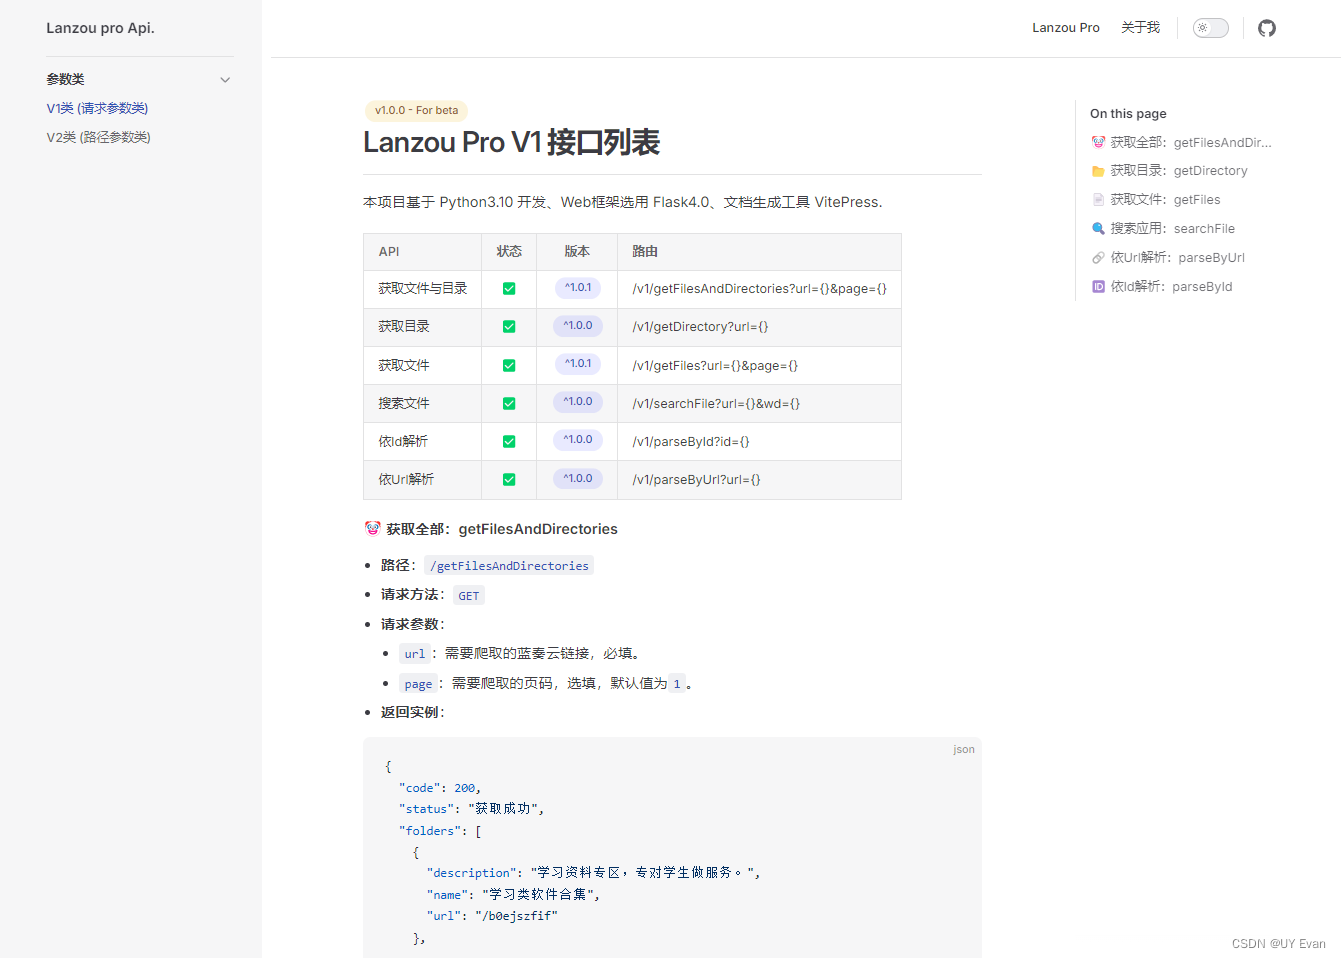Open the Lanzou Pro nav menu item
The image size is (1341, 958).
pyautogui.click(x=1066, y=28)
